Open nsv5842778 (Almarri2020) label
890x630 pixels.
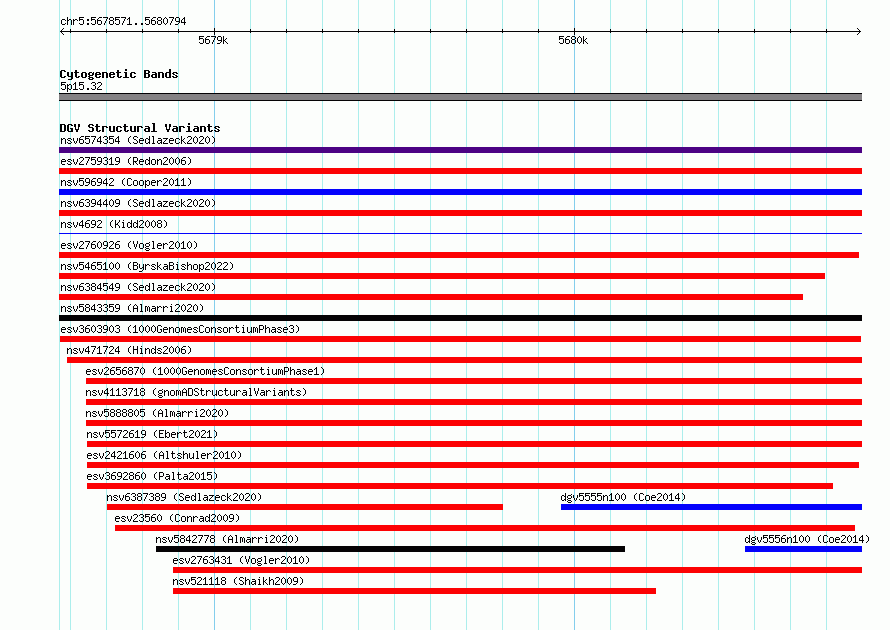(x=227, y=539)
